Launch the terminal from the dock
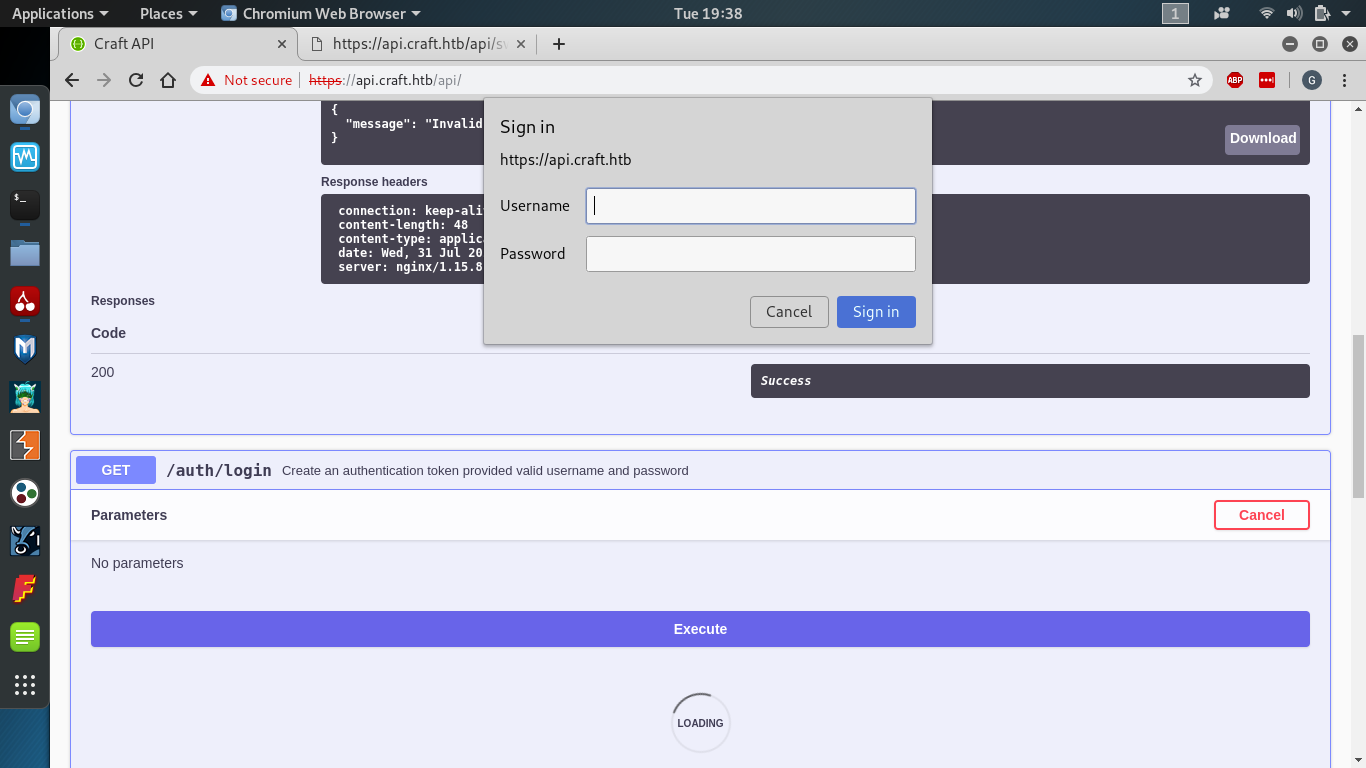 (24, 205)
